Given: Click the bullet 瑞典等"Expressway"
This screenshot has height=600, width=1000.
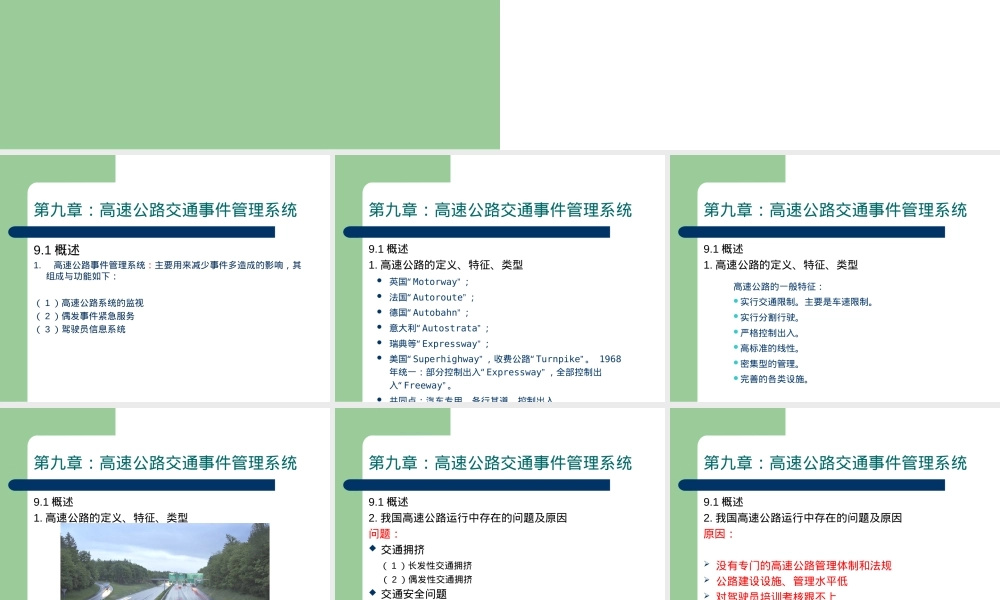Looking at the screenshot, I should 439,344.
